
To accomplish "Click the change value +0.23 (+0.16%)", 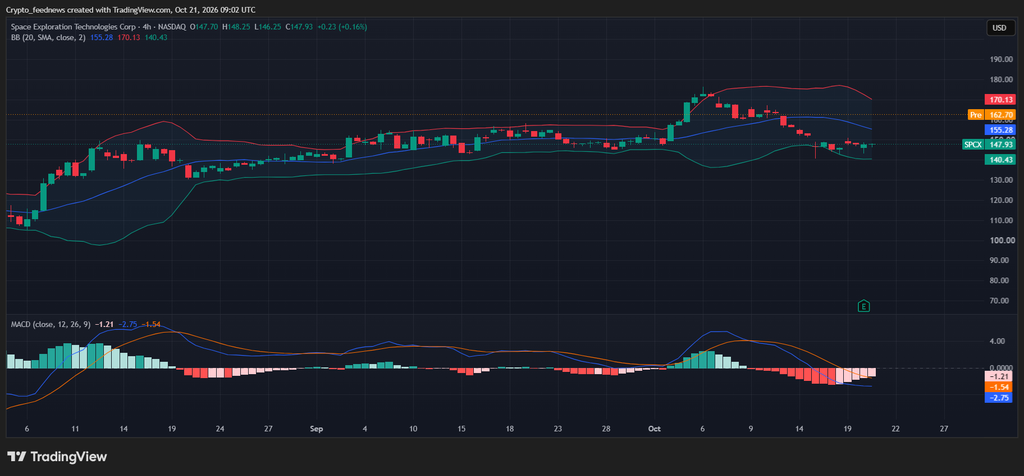I will [x=342, y=27].
